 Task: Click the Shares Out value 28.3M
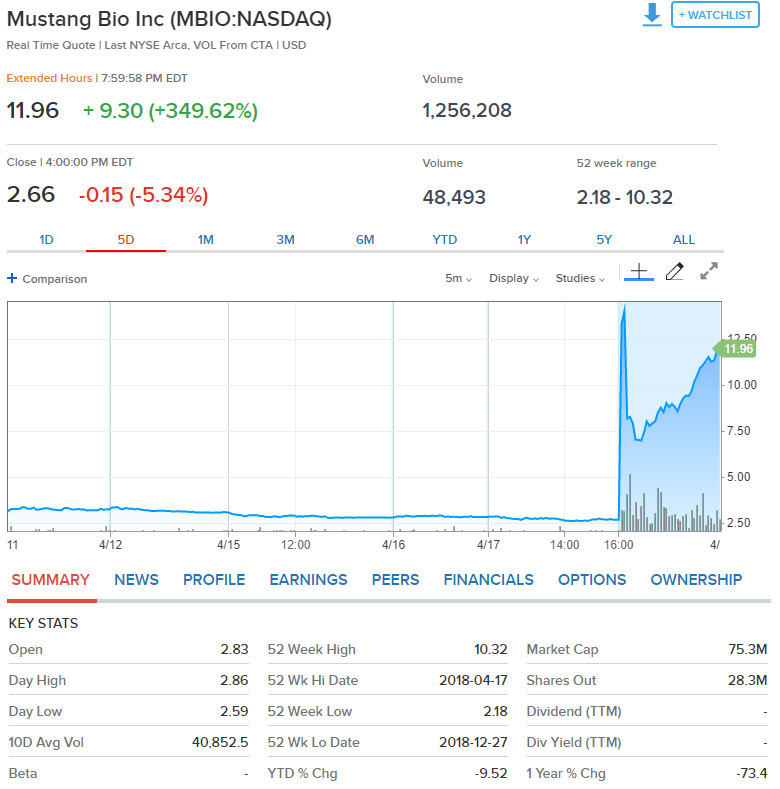coord(748,680)
